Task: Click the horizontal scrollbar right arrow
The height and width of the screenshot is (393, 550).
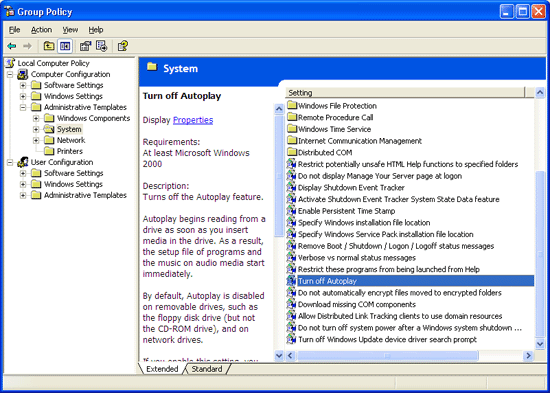Action: pyautogui.click(x=528, y=356)
